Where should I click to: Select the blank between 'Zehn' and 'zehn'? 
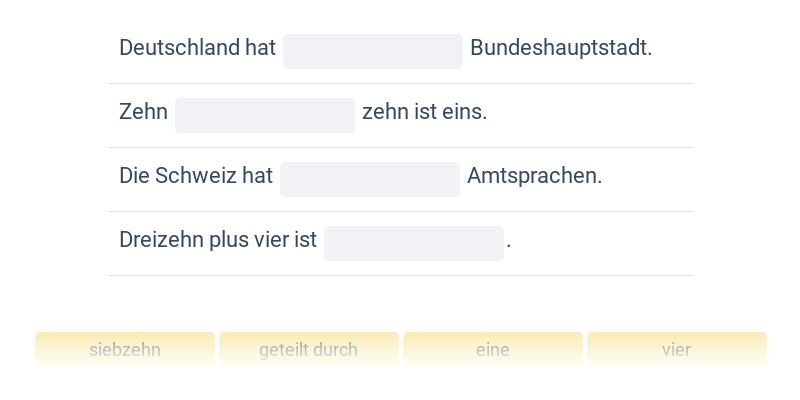265,115
